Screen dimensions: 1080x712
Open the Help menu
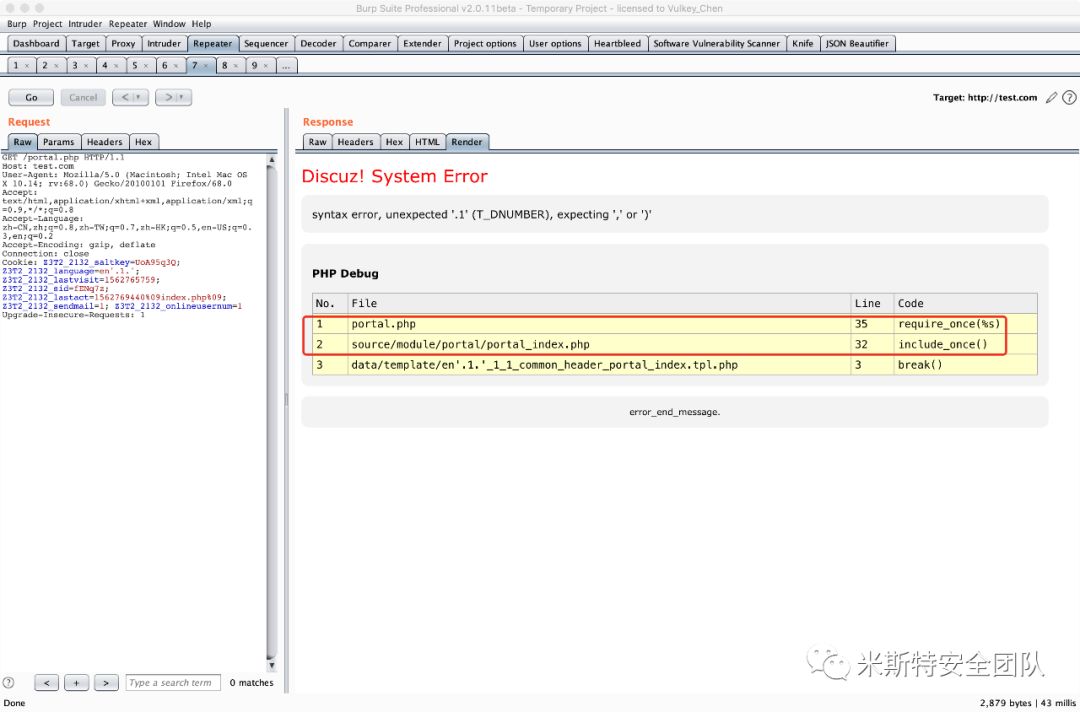(x=202, y=23)
